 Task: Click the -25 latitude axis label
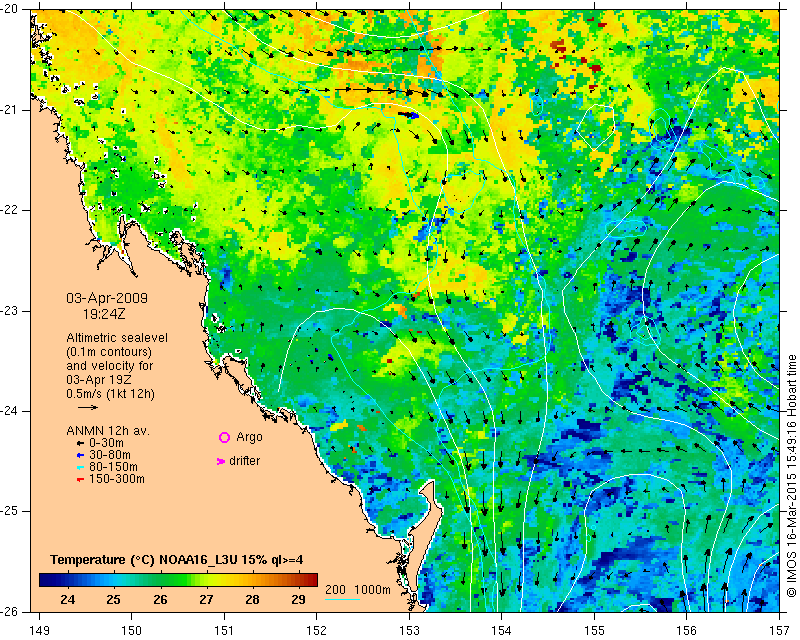(11, 511)
